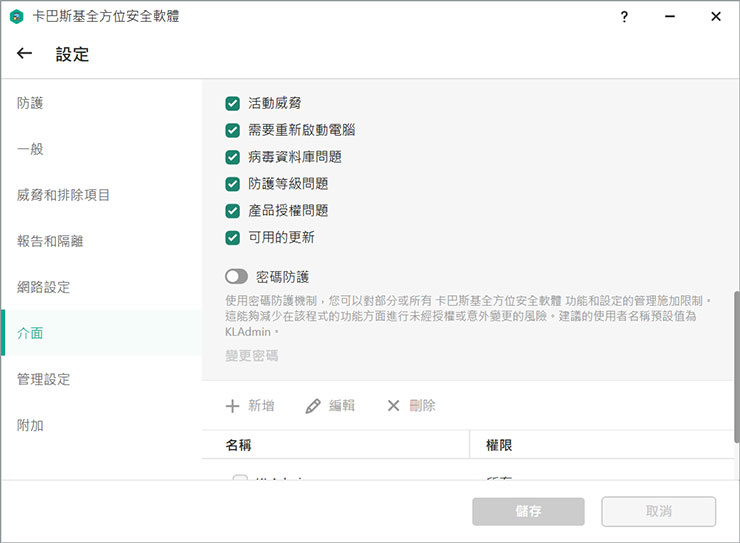Open the 威脅和排除項目 section
Screen dimensions: 740x543
click(101, 195)
